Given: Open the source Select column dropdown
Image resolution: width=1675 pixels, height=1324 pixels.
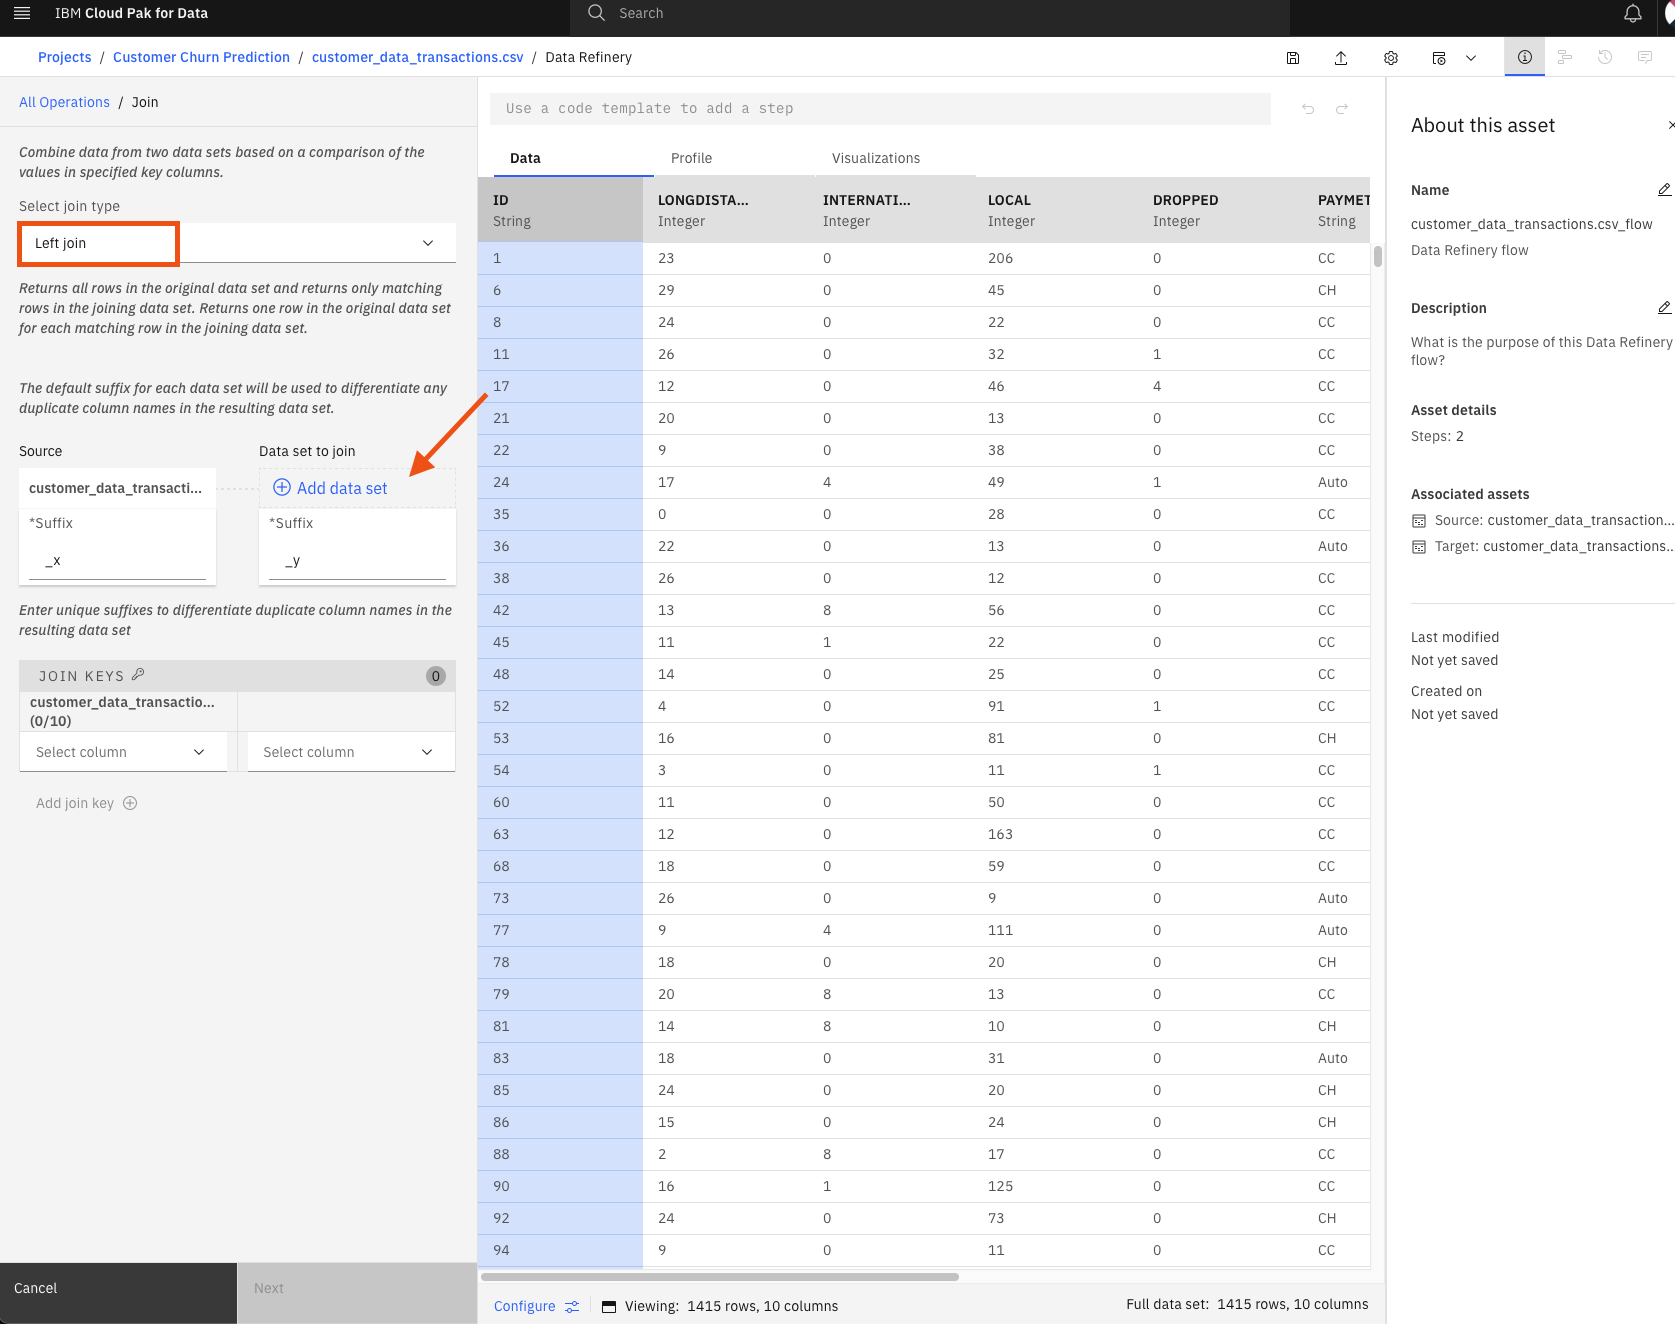Looking at the screenshot, I should click(x=123, y=752).
